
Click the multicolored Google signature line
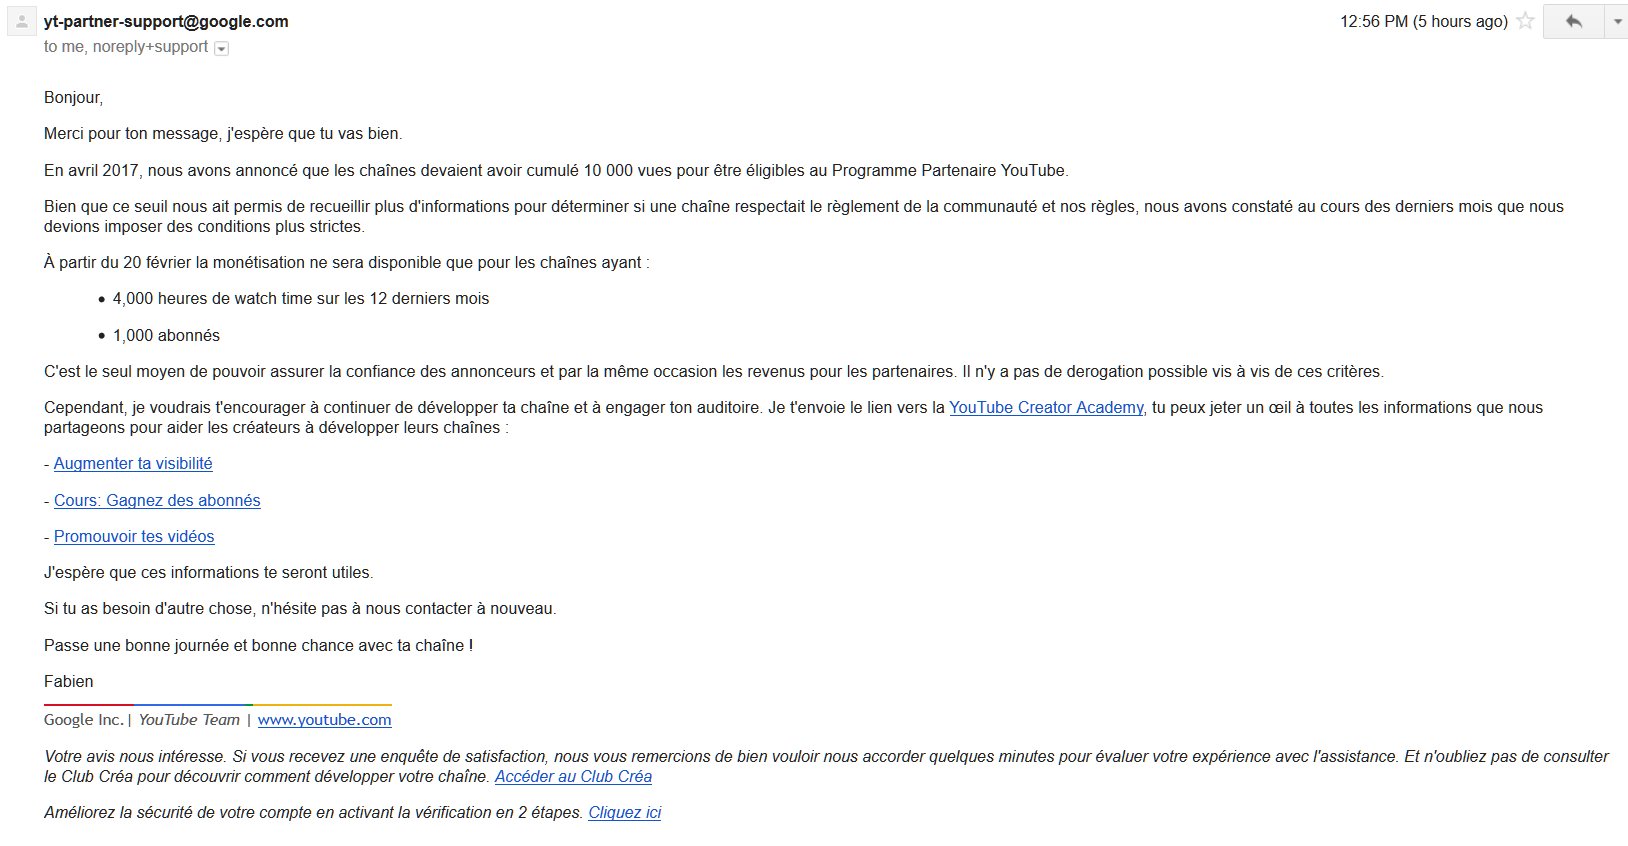coord(217,705)
